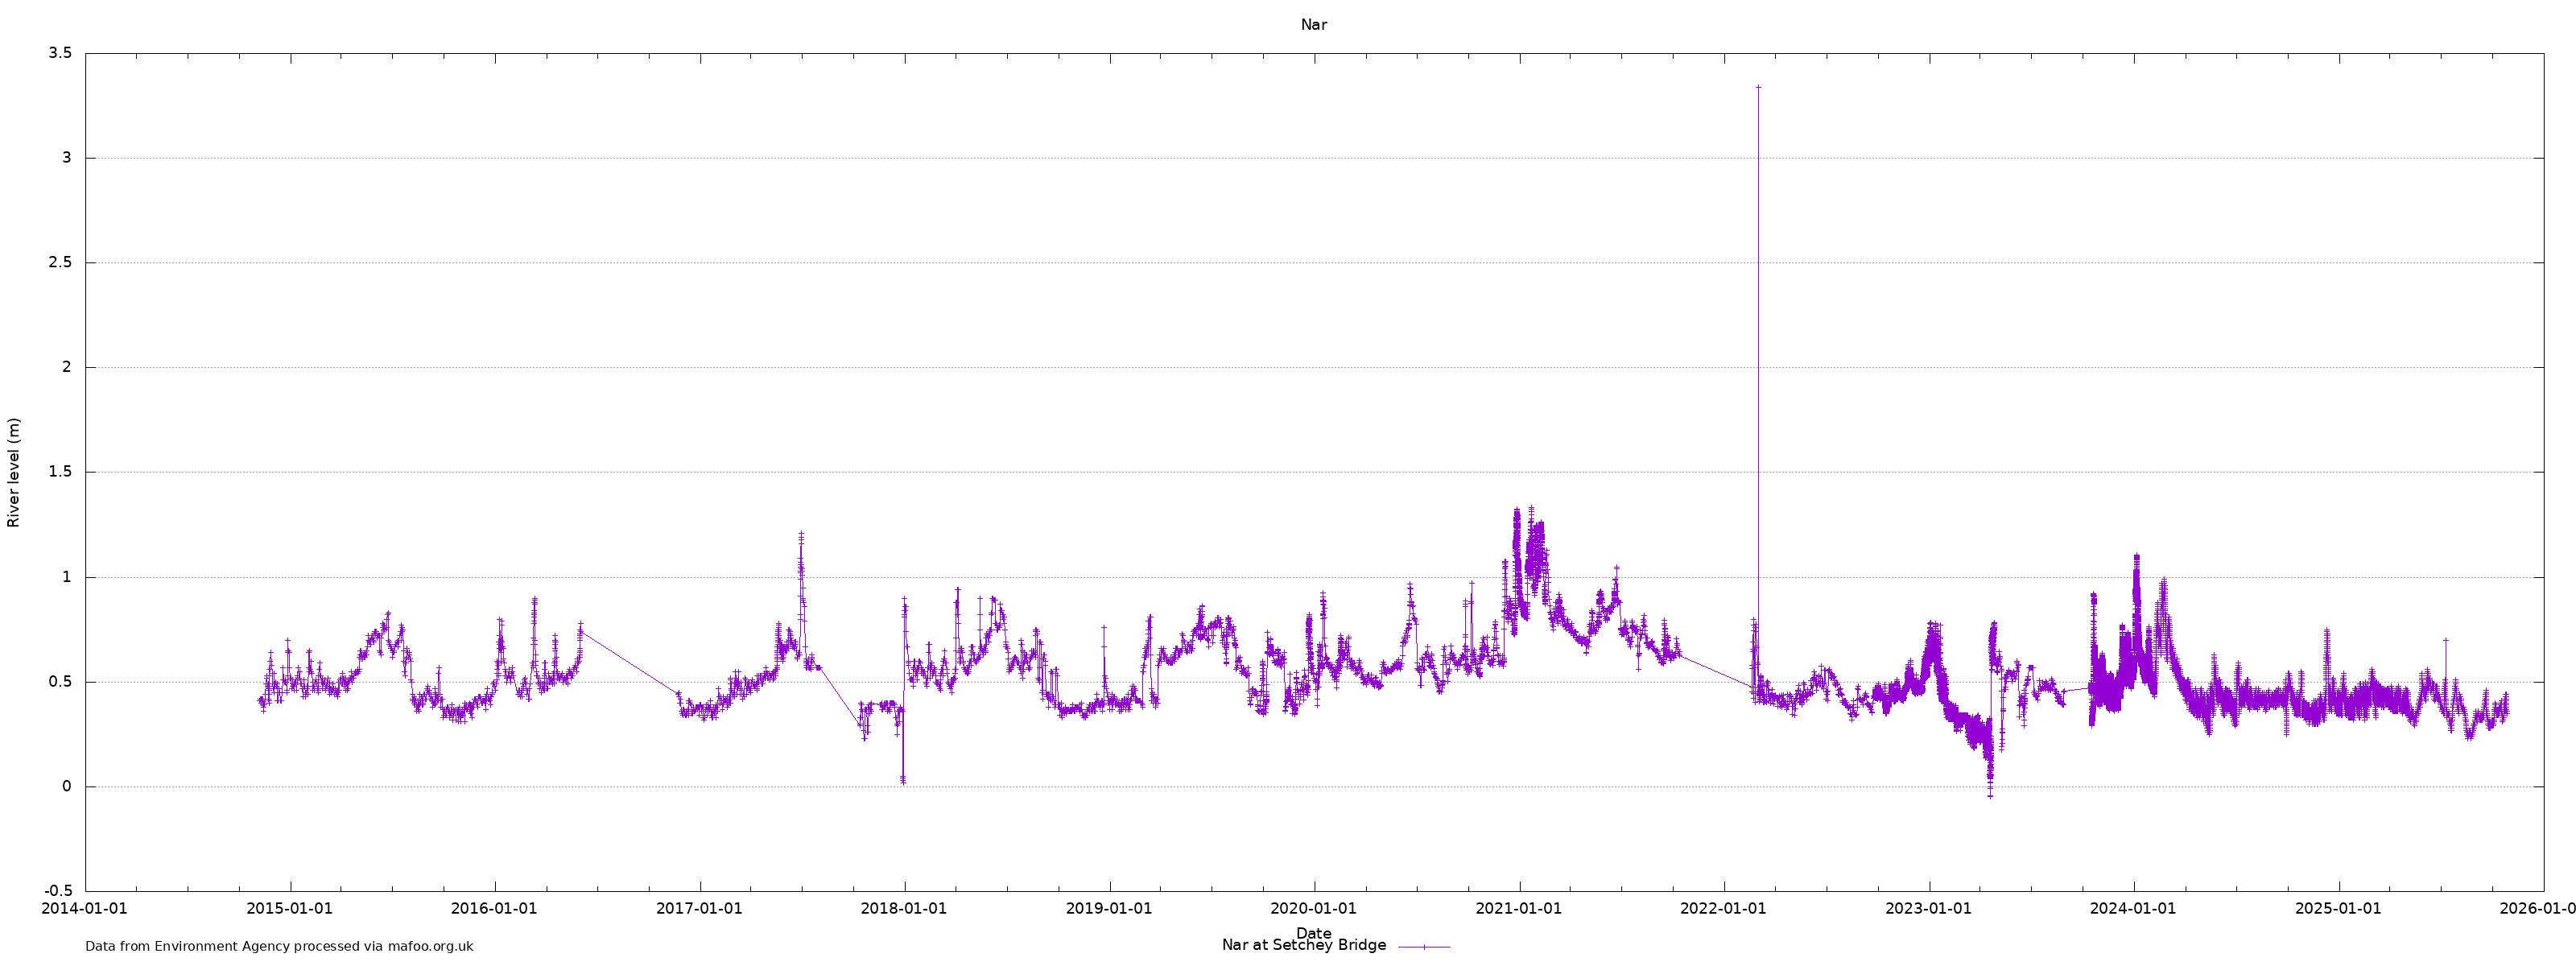Click the 2017-01-01 date tick label
The image size is (2576, 966).
coord(699,909)
